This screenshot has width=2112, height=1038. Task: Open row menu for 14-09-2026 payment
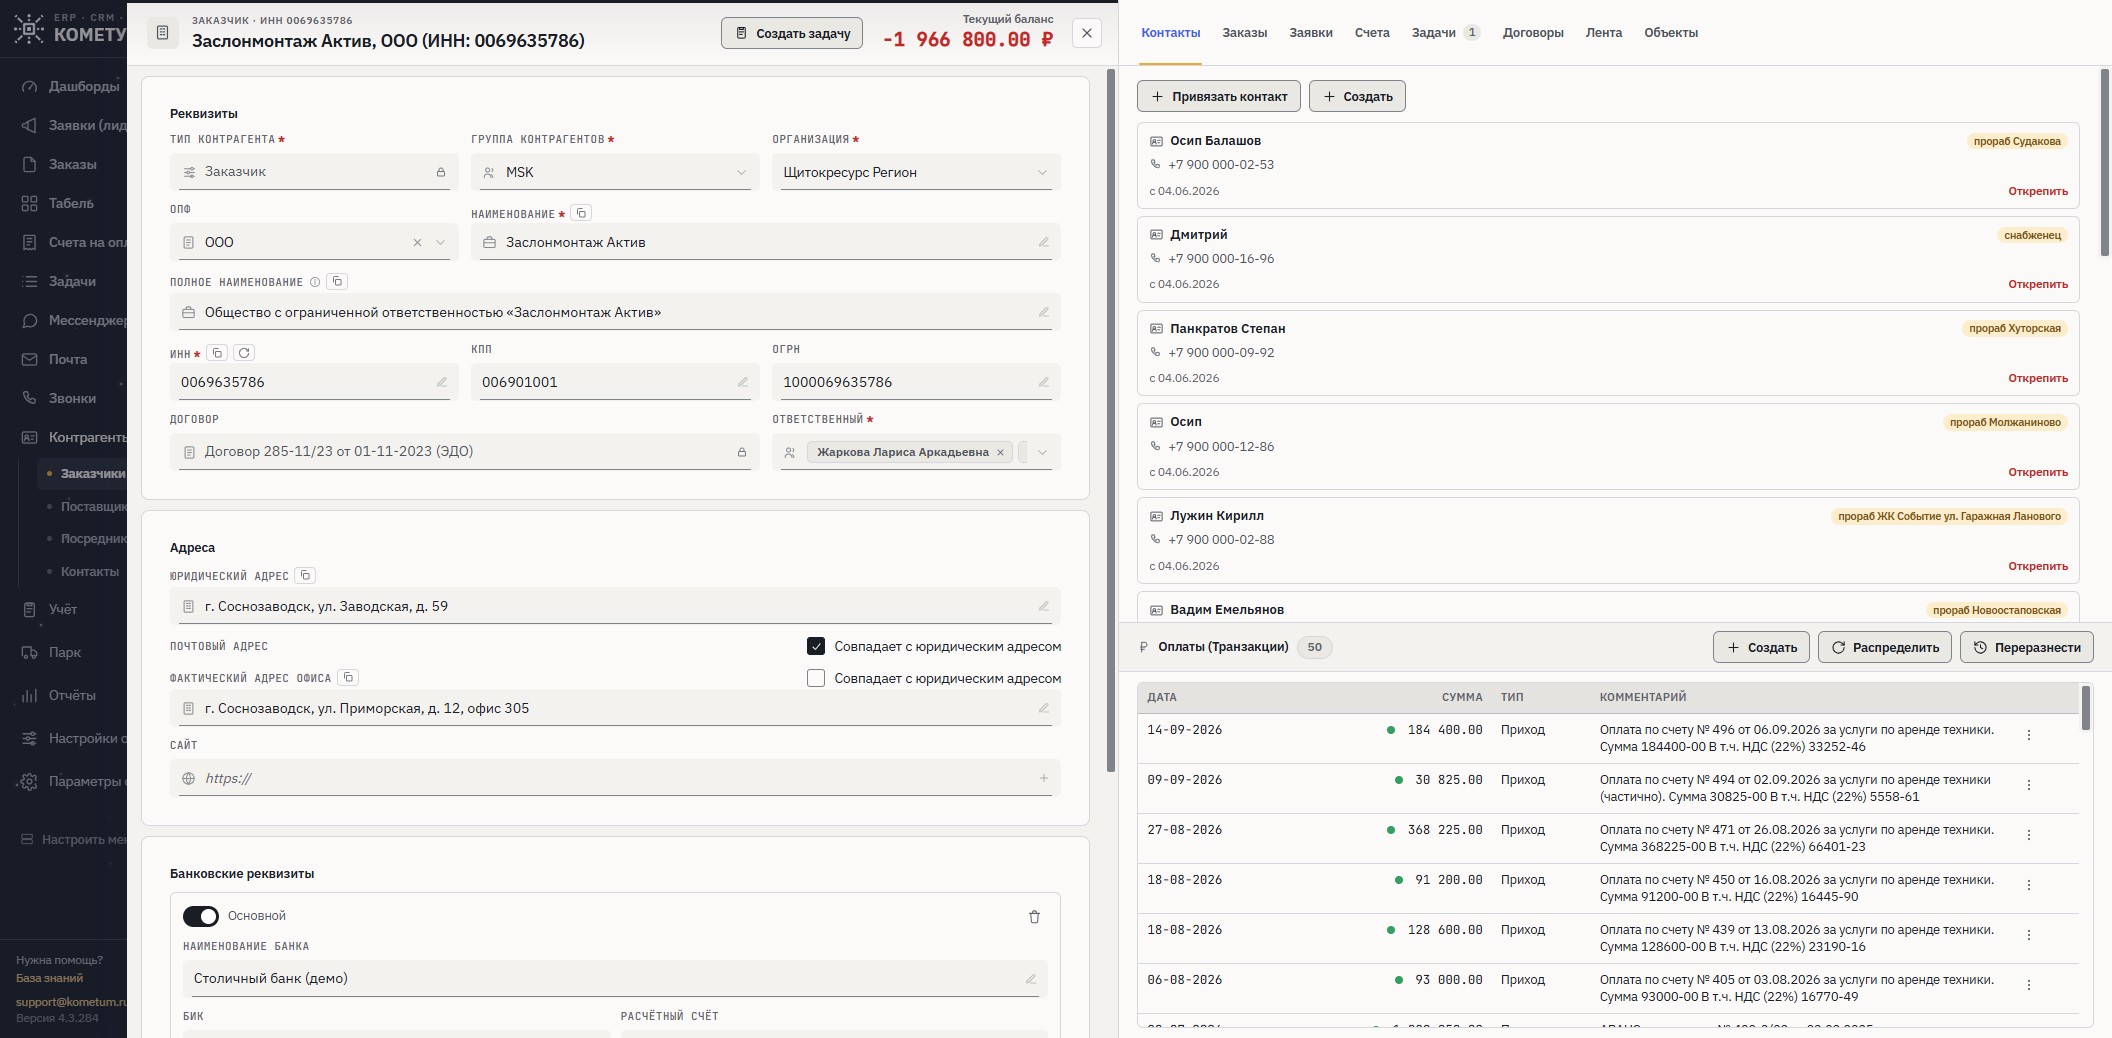[2029, 735]
